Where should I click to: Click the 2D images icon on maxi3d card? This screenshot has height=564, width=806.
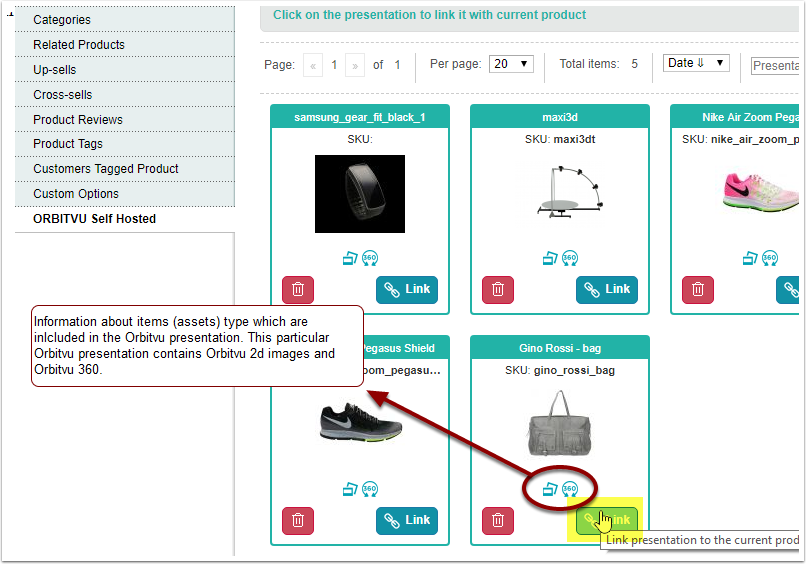coord(550,258)
